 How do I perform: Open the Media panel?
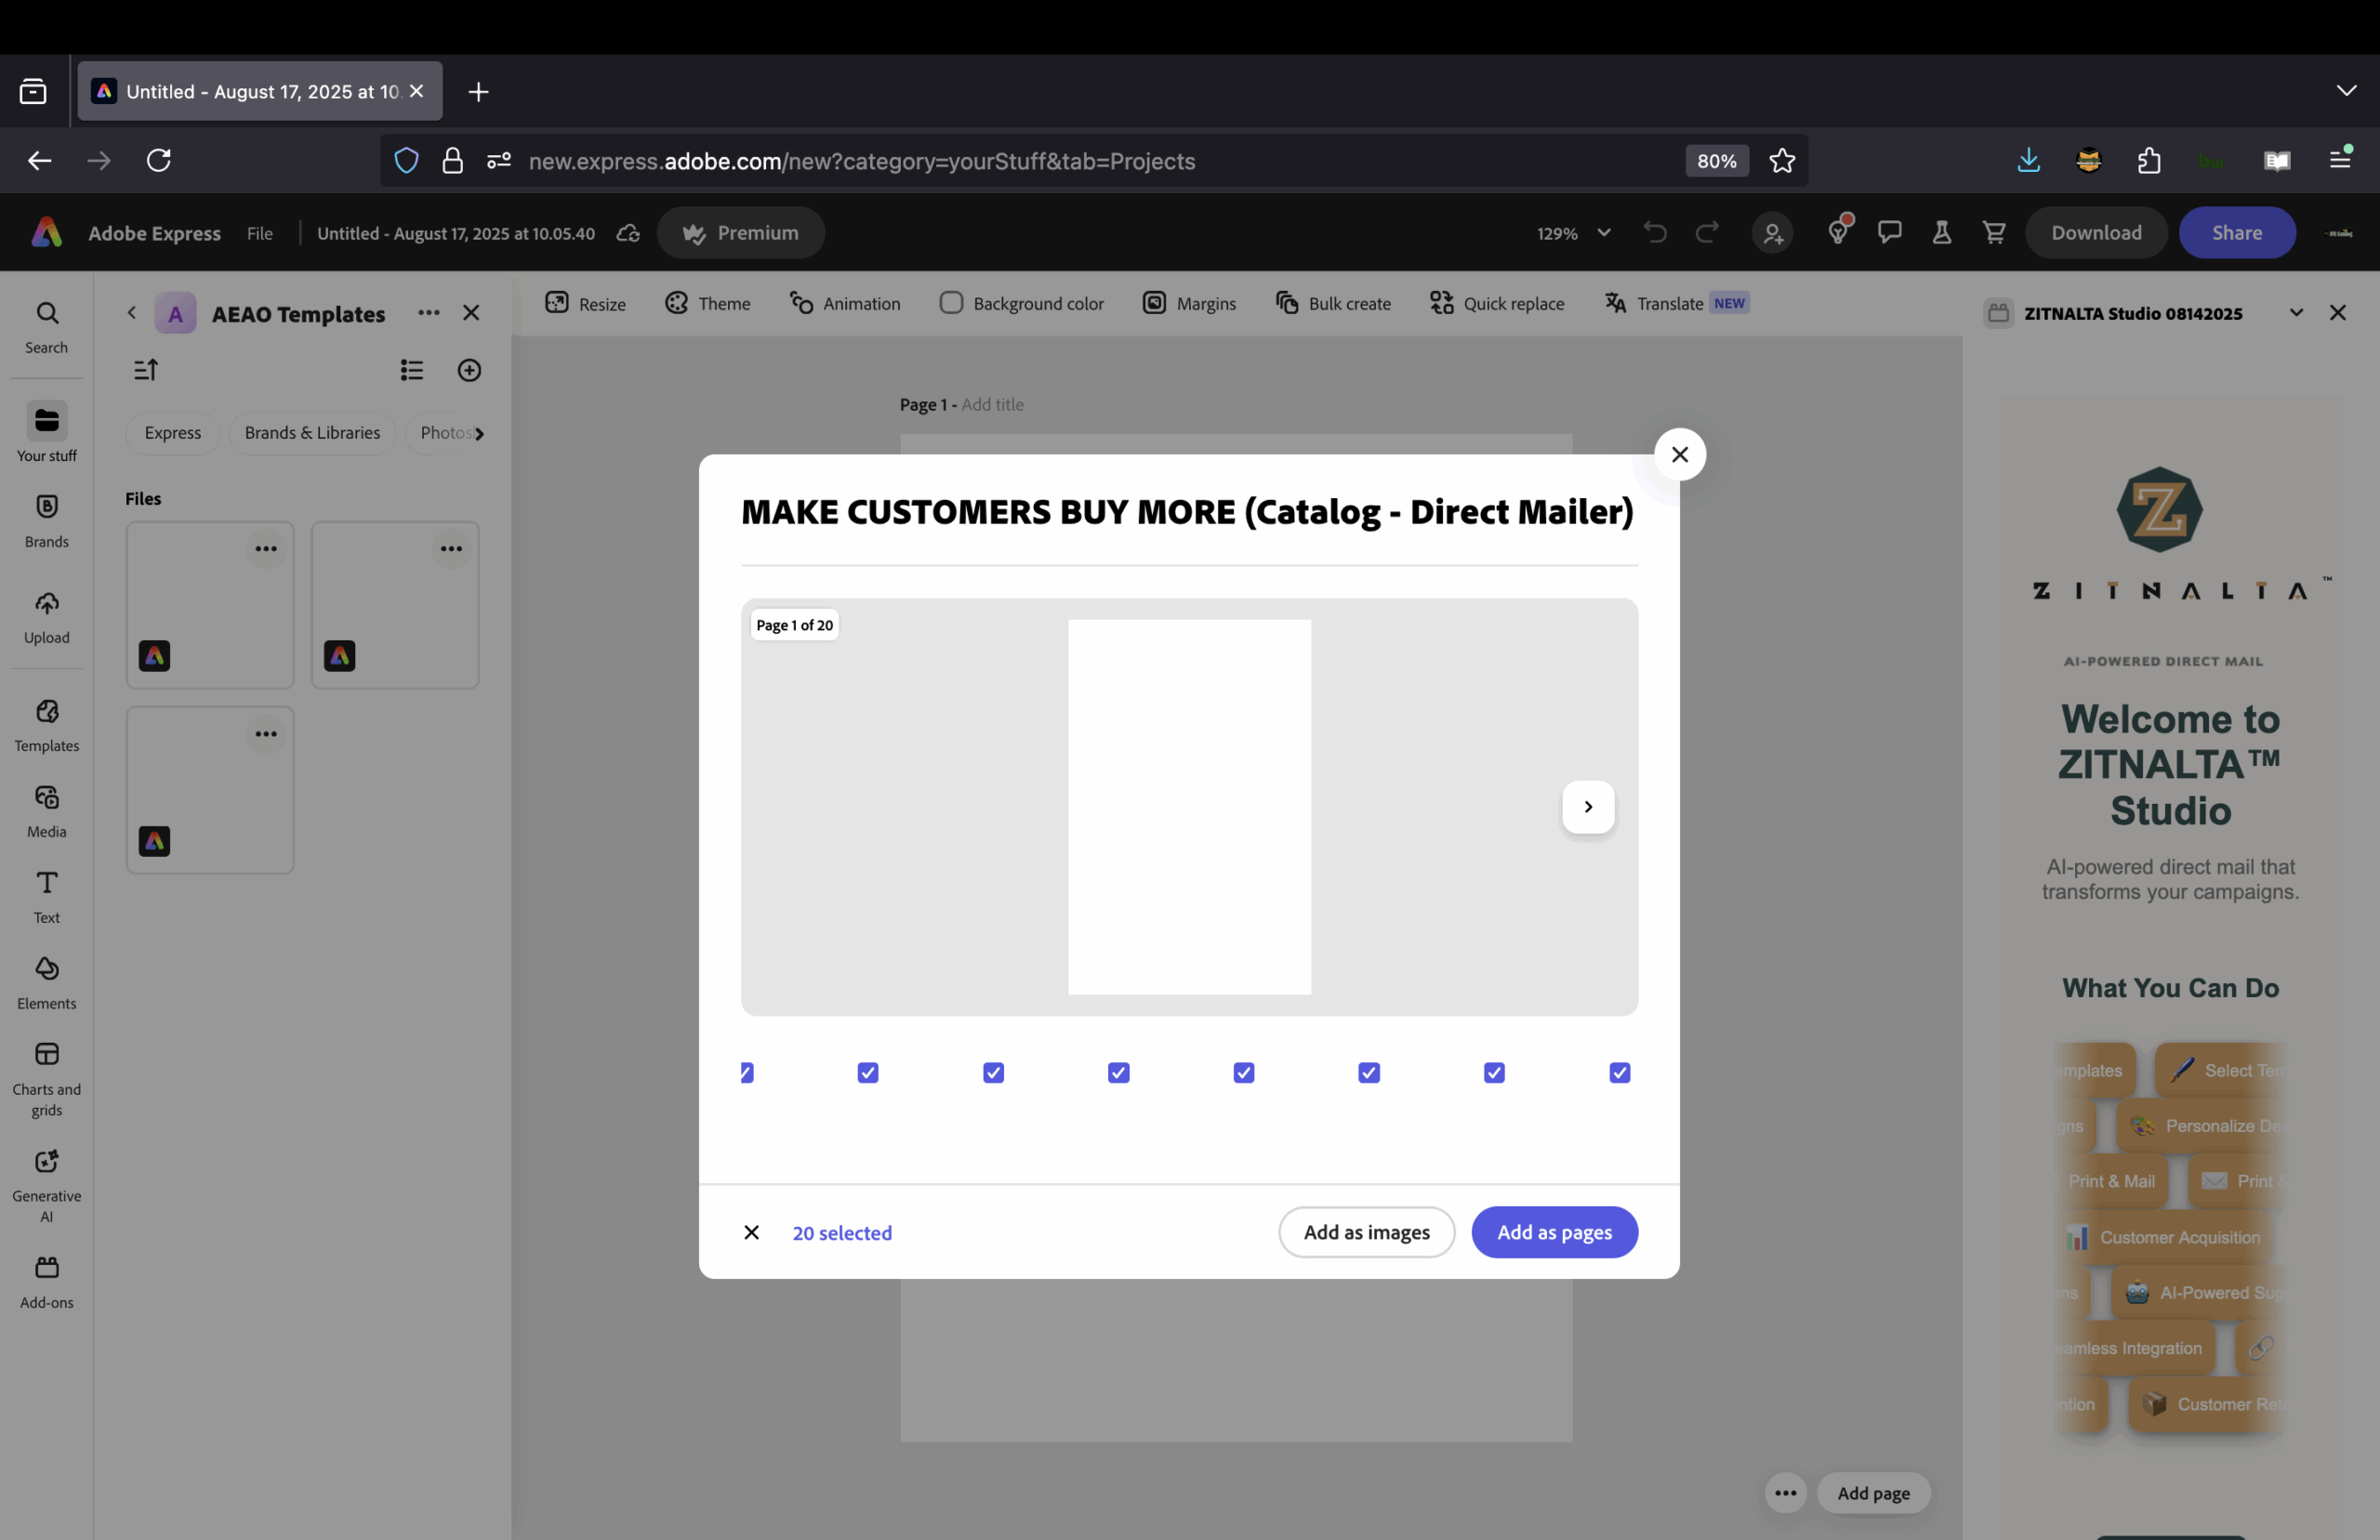[46, 811]
